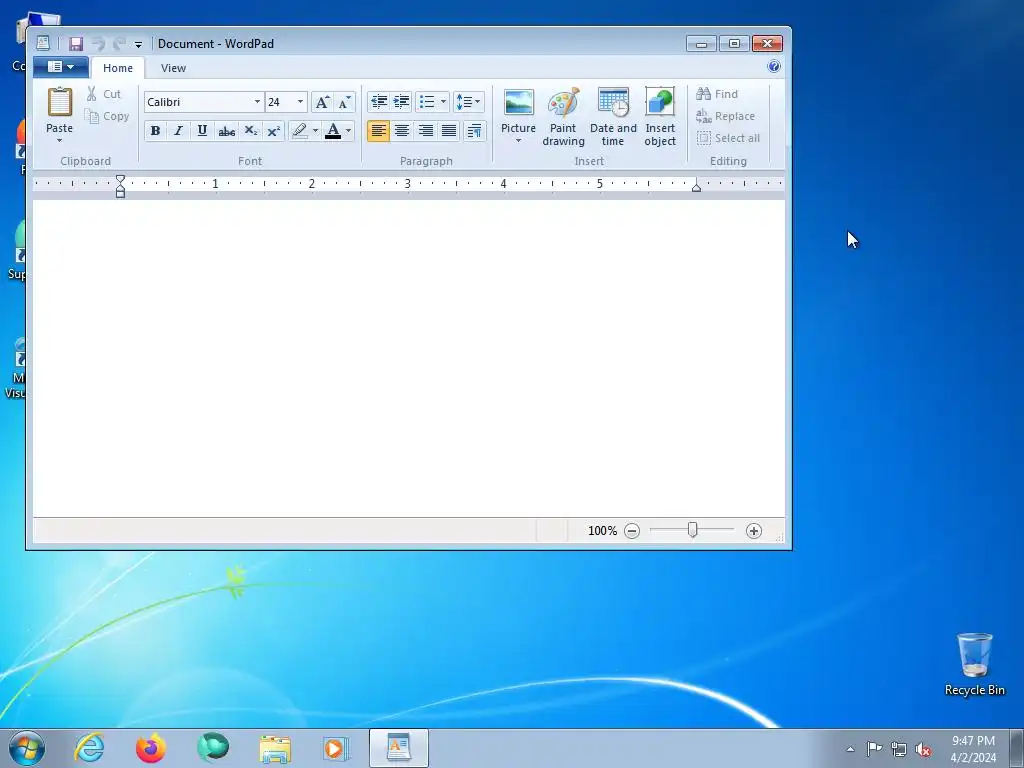Toggle Underline formatting
Image resolution: width=1024 pixels, height=768 pixels.
(x=202, y=131)
